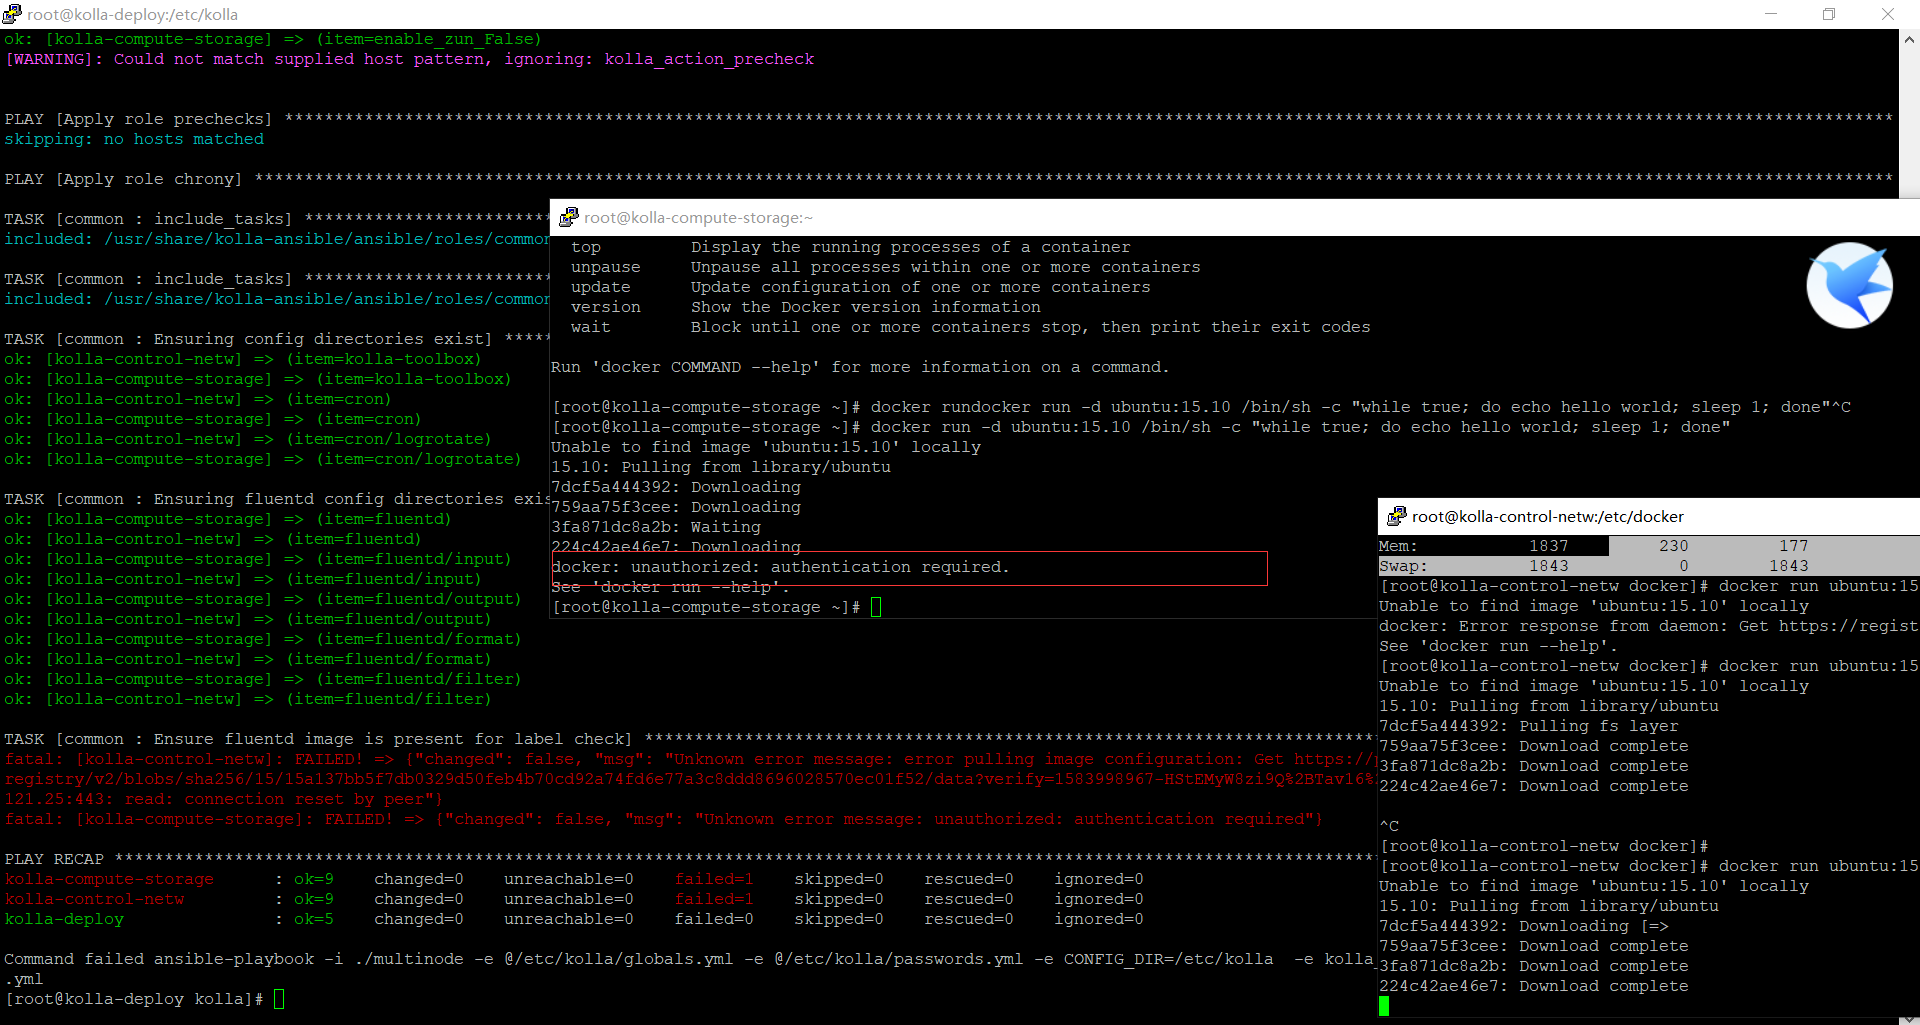Click the PuTTY icon of kolla-compute-storage window

coord(569,217)
